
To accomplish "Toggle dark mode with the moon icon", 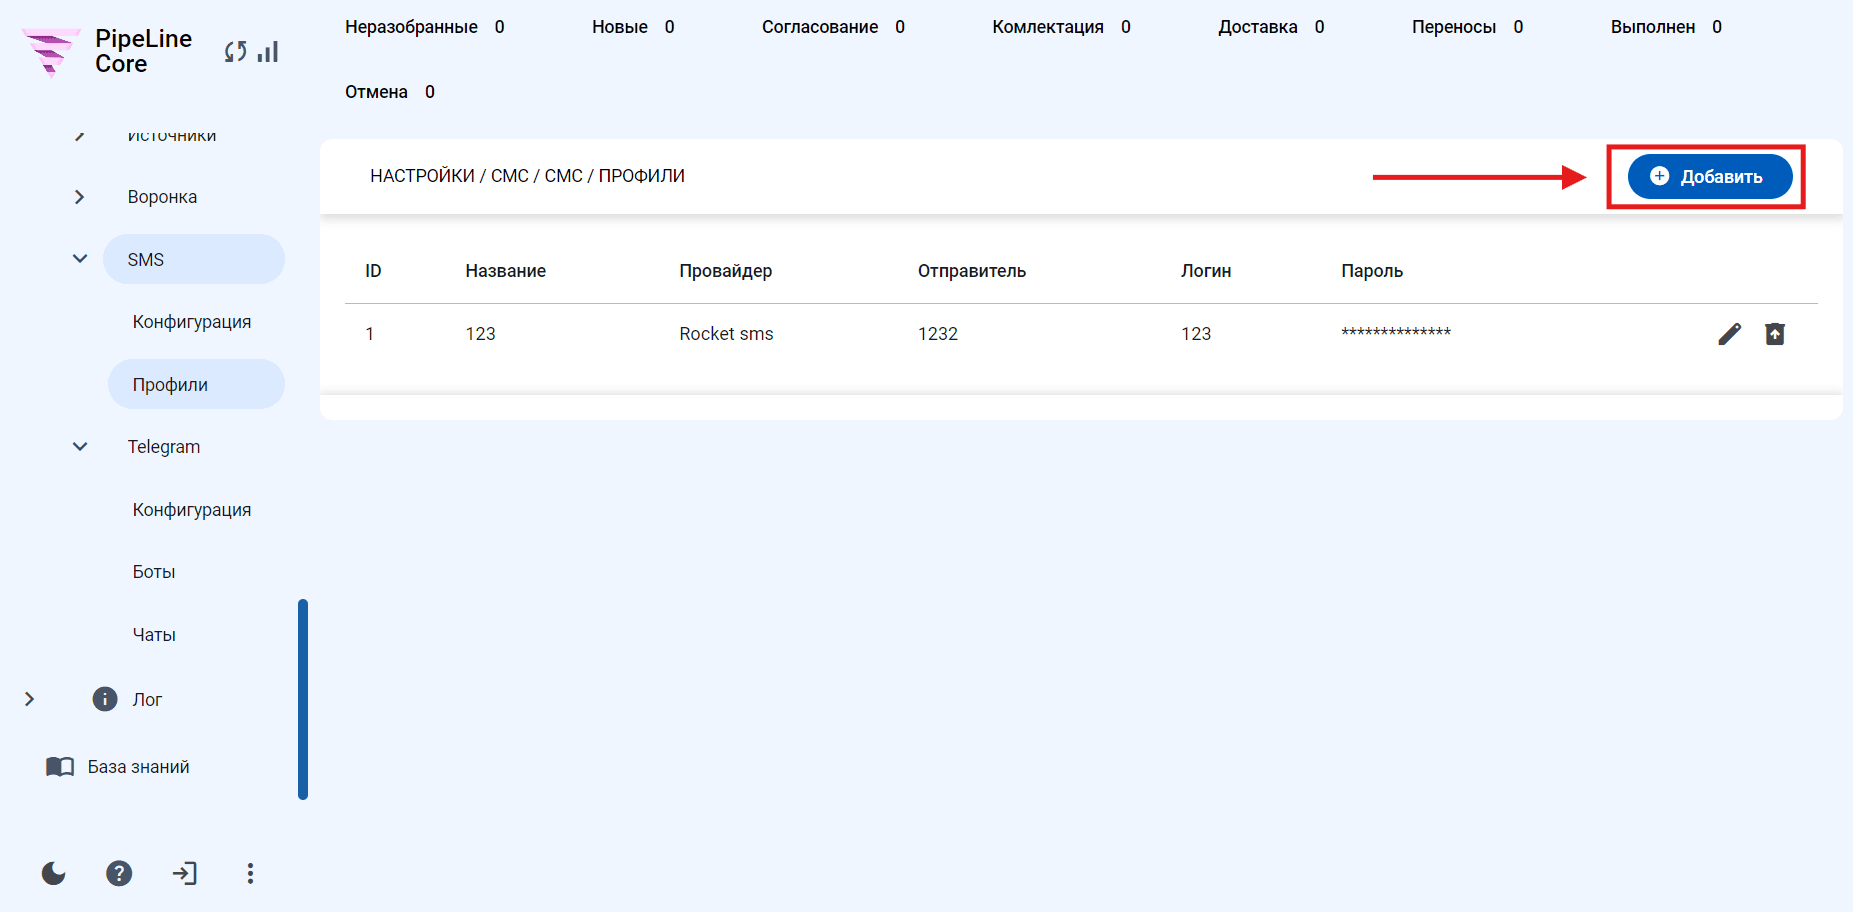I will (x=54, y=874).
